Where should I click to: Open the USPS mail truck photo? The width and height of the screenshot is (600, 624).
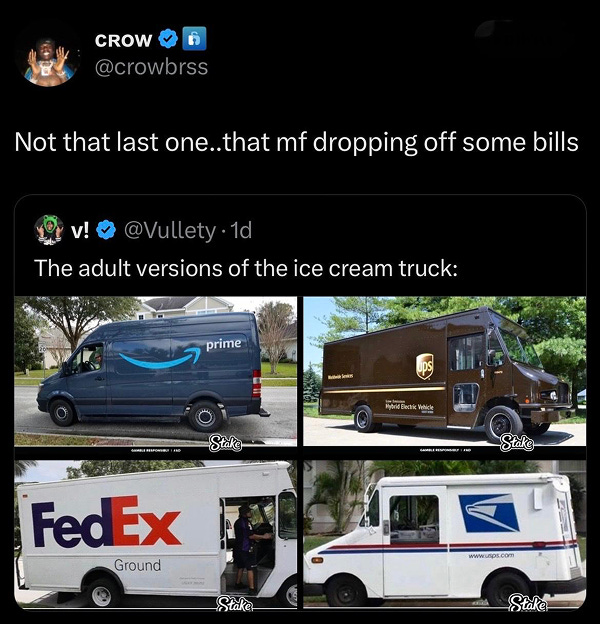tap(444, 534)
